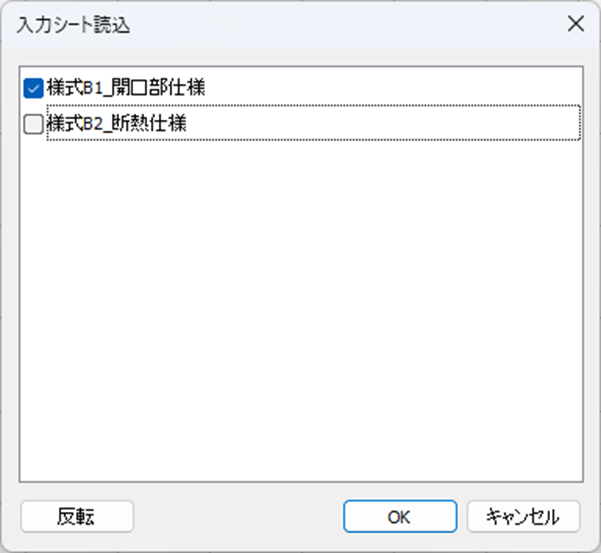
Task: Check the 様式B2_断熱仕様 checkbox
Action: point(33,124)
